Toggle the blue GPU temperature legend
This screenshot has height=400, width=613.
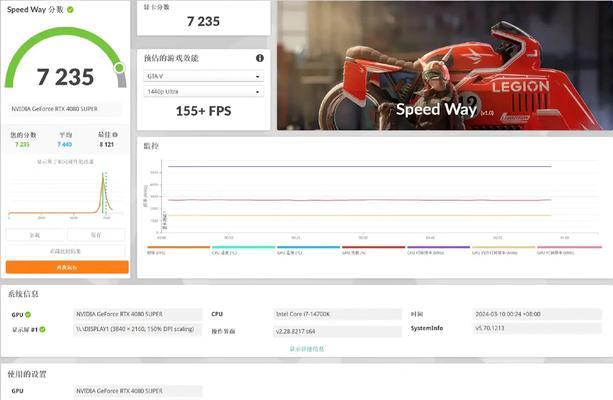click(x=308, y=250)
